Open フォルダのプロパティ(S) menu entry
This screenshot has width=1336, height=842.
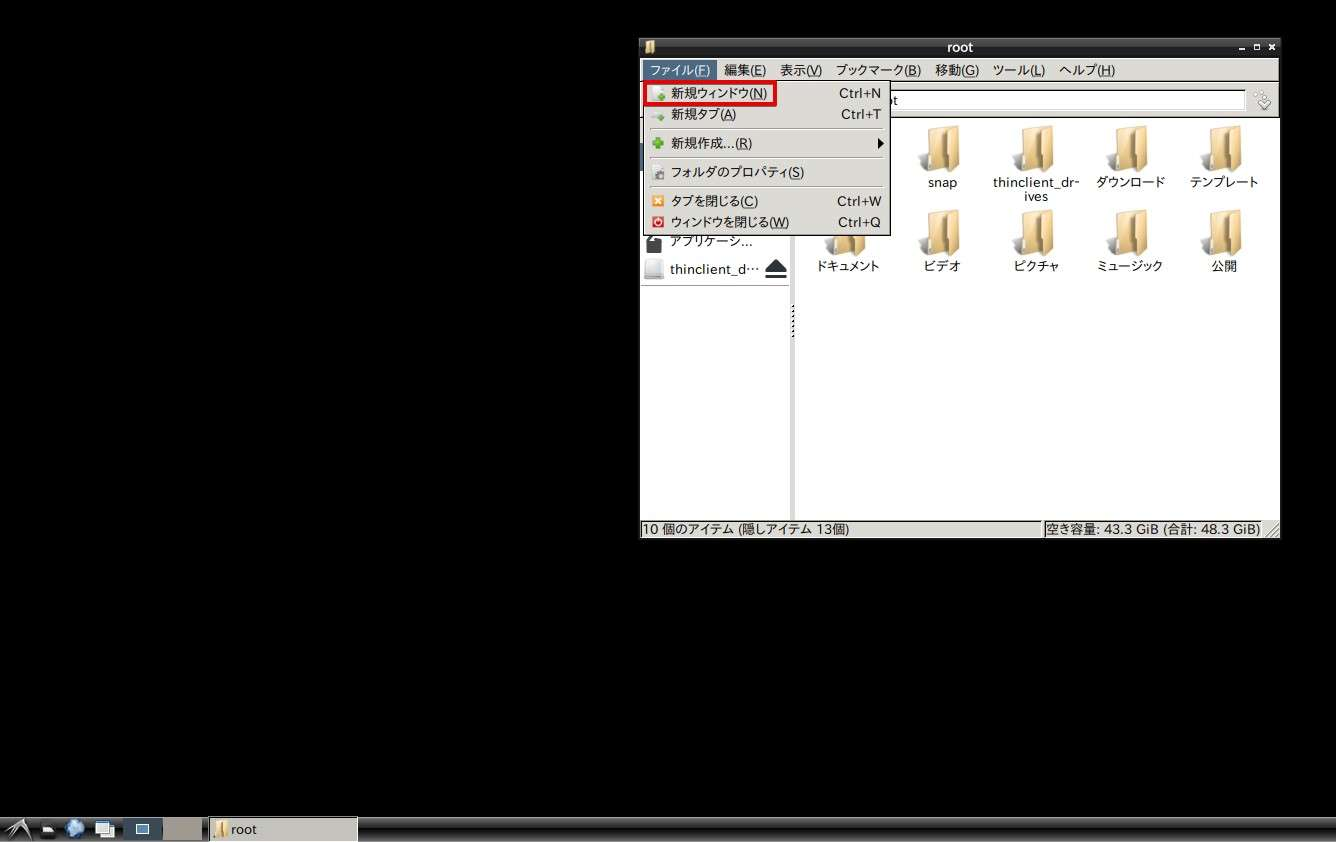(x=766, y=172)
